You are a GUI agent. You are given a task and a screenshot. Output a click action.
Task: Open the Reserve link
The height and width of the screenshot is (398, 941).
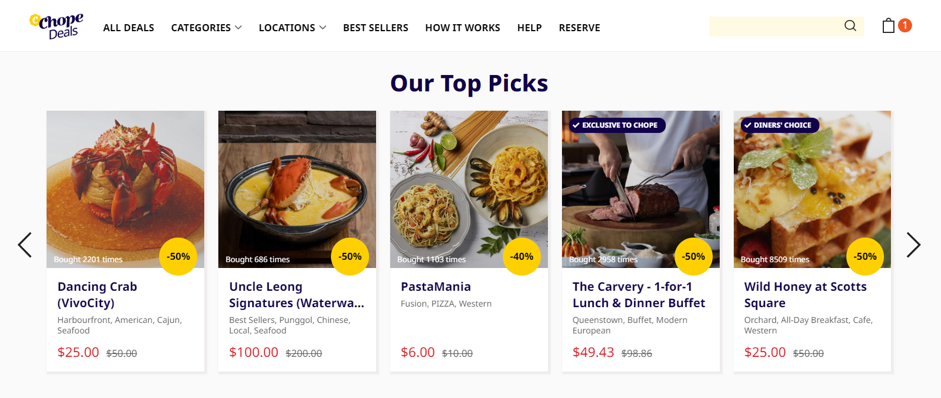tap(579, 28)
